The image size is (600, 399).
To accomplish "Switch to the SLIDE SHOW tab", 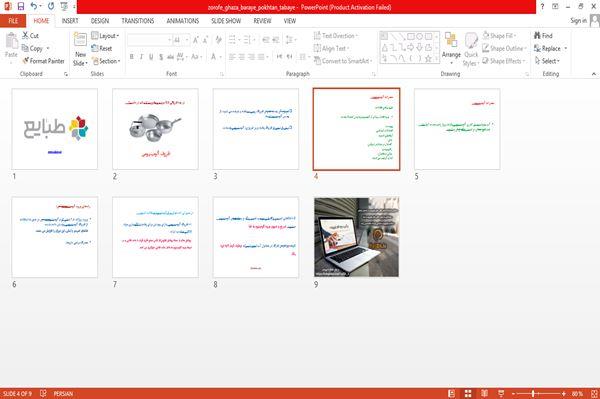I will 226,21.
